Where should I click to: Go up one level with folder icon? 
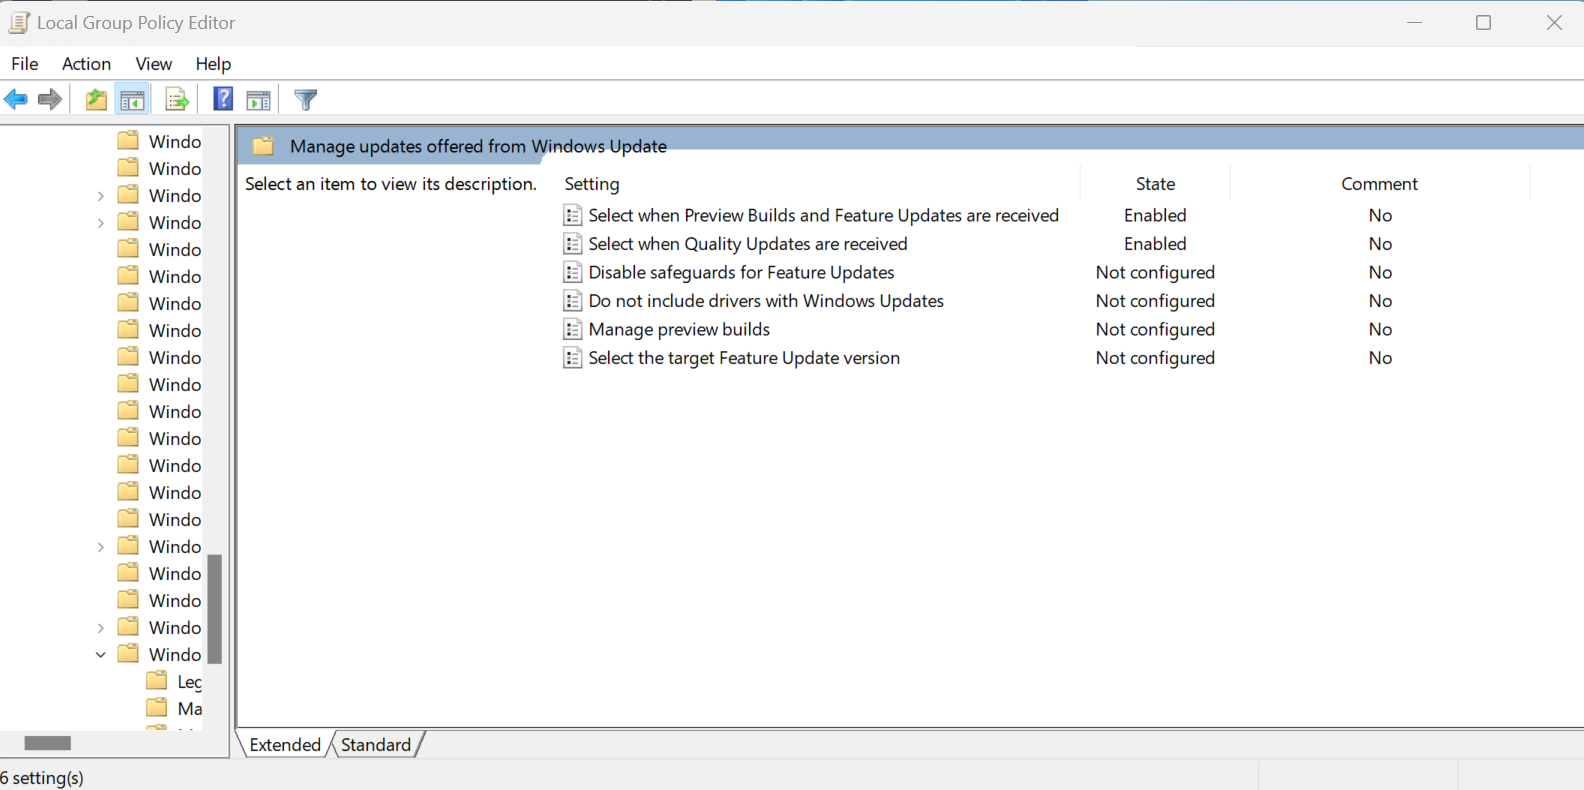click(96, 100)
